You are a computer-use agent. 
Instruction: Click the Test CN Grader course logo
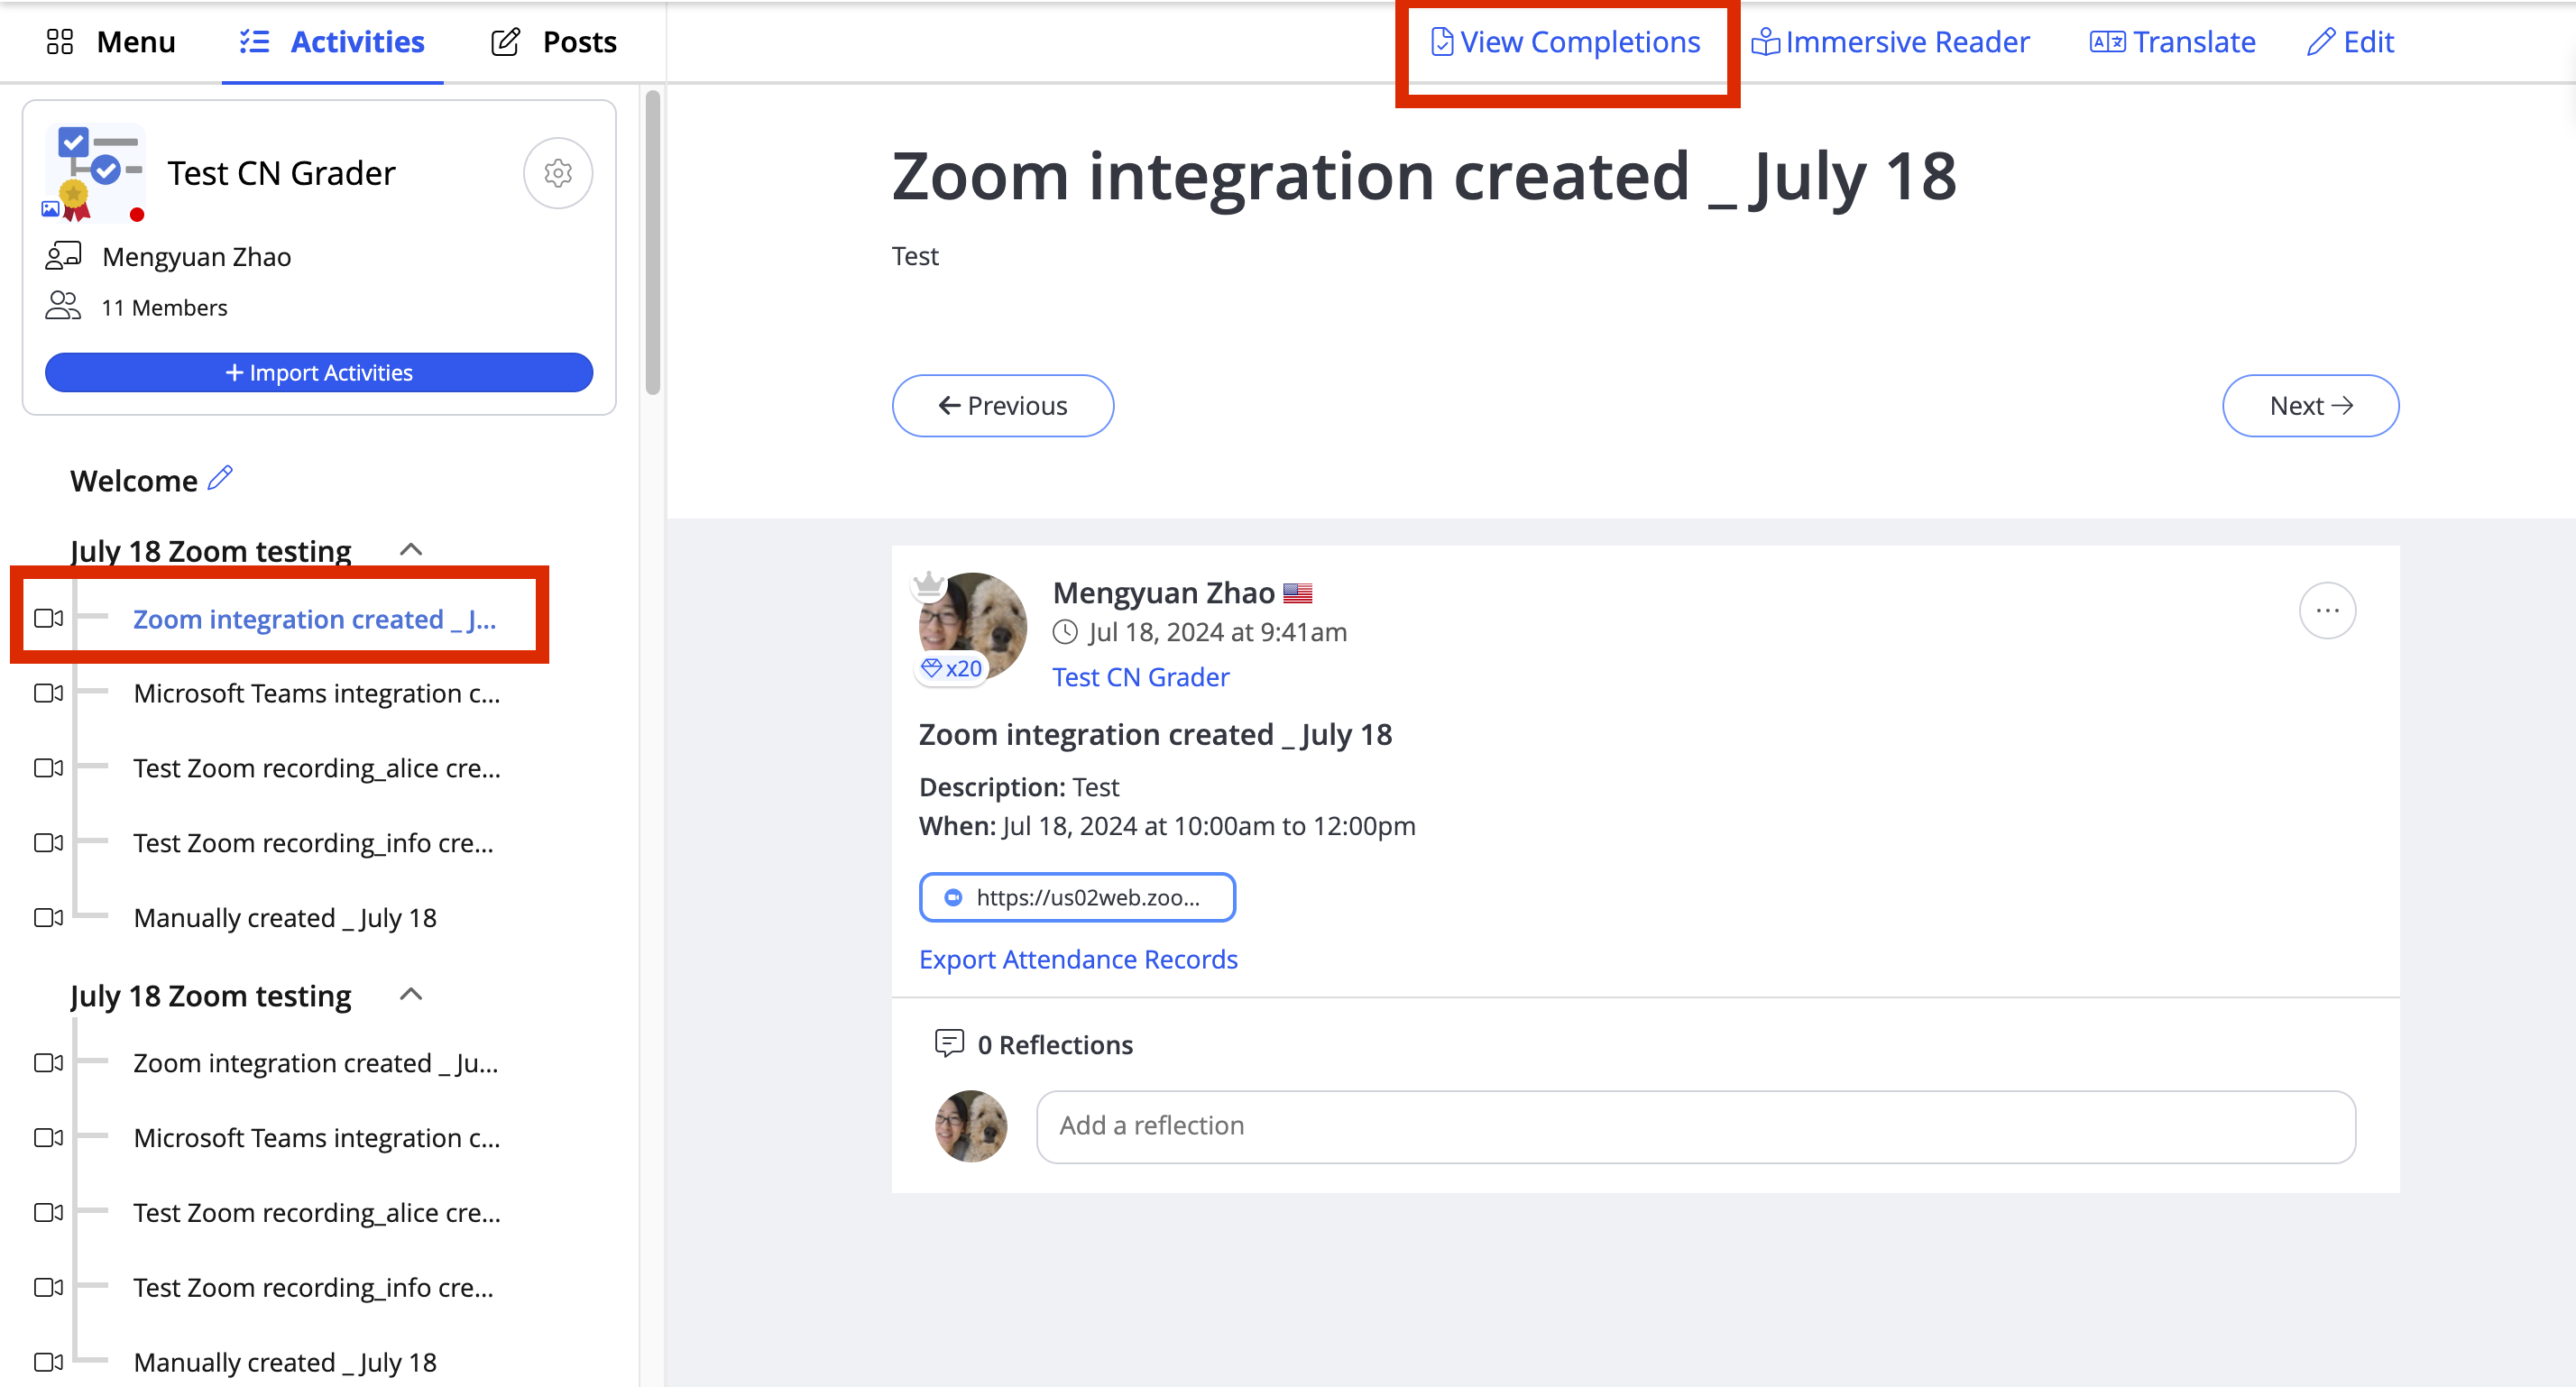(x=94, y=173)
